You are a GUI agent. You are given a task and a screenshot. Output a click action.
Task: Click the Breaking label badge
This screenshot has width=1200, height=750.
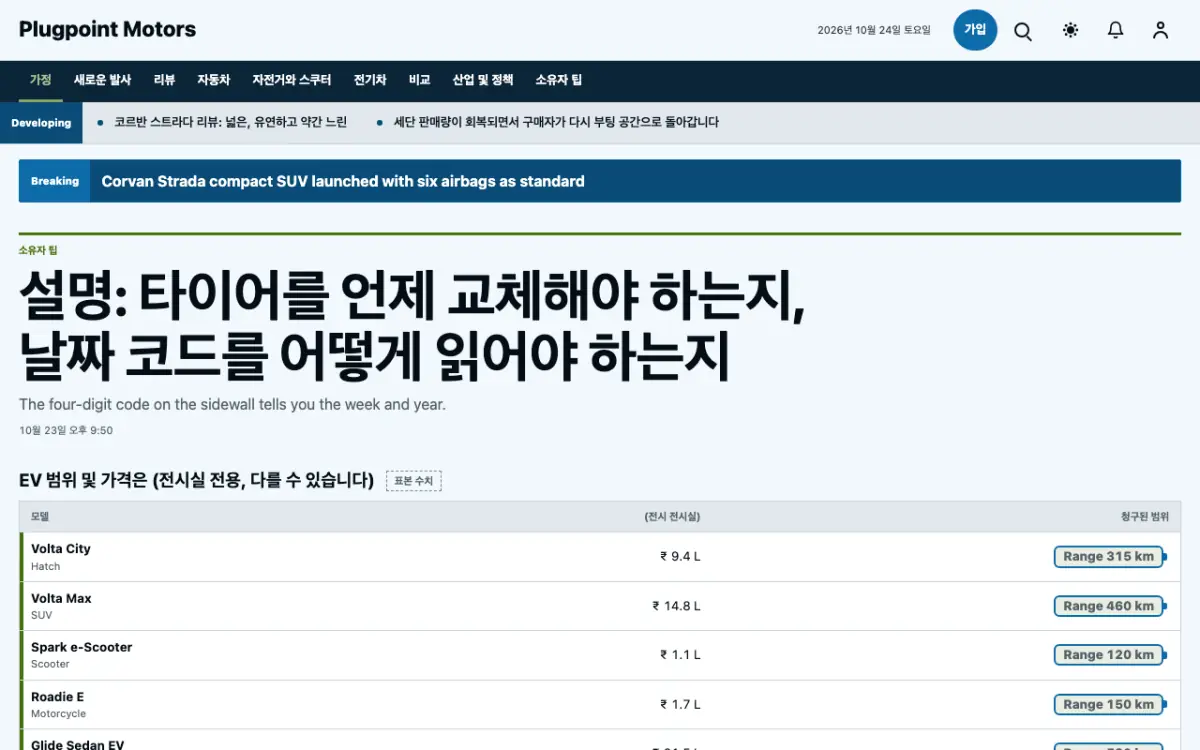[x=55, y=181]
